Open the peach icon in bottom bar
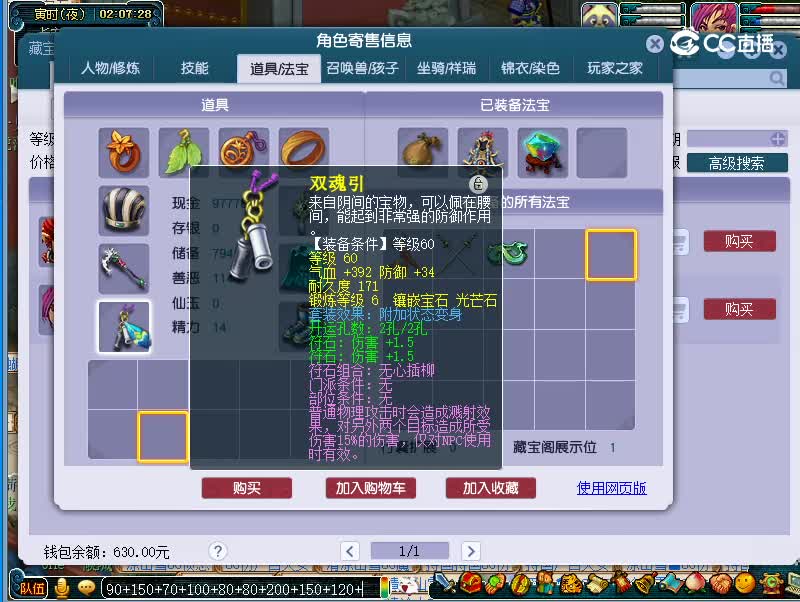The width and height of the screenshot is (800, 602). point(695,583)
